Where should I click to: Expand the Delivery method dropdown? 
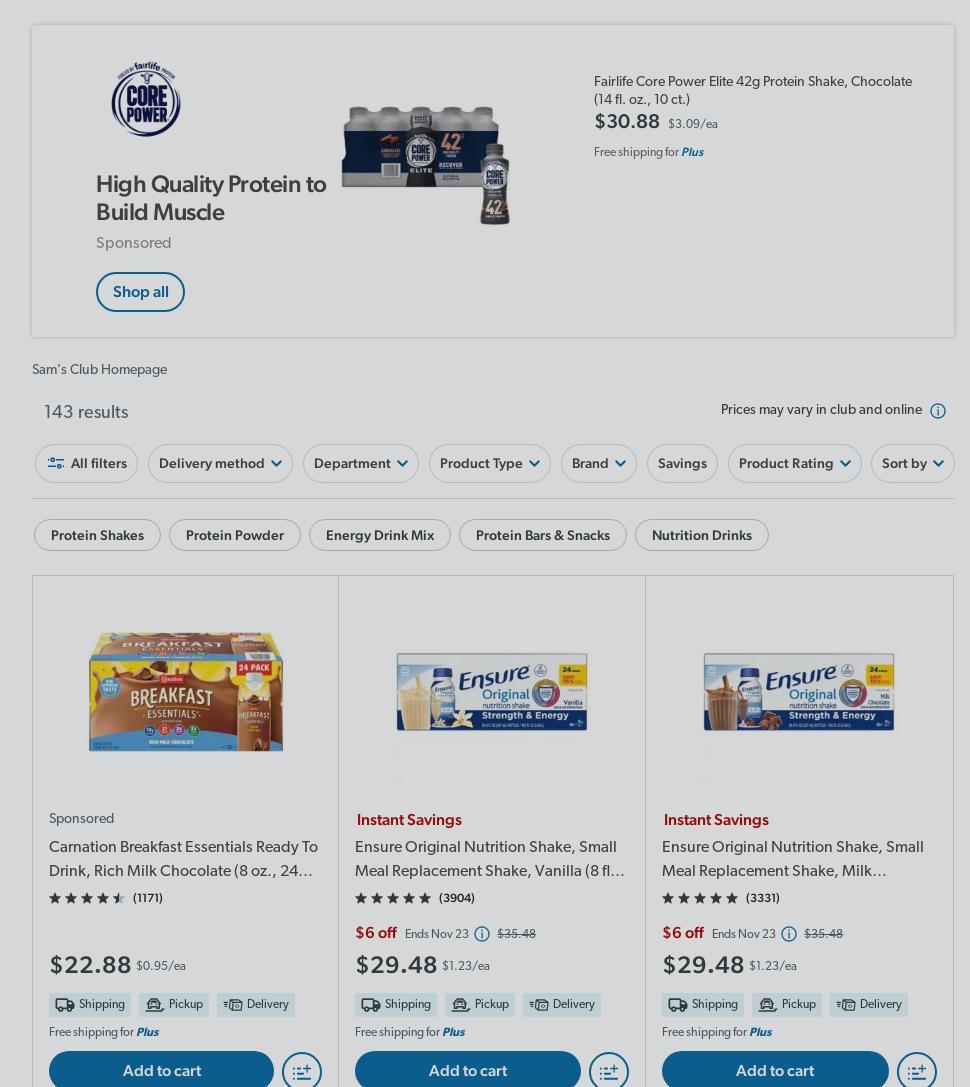[220, 463]
